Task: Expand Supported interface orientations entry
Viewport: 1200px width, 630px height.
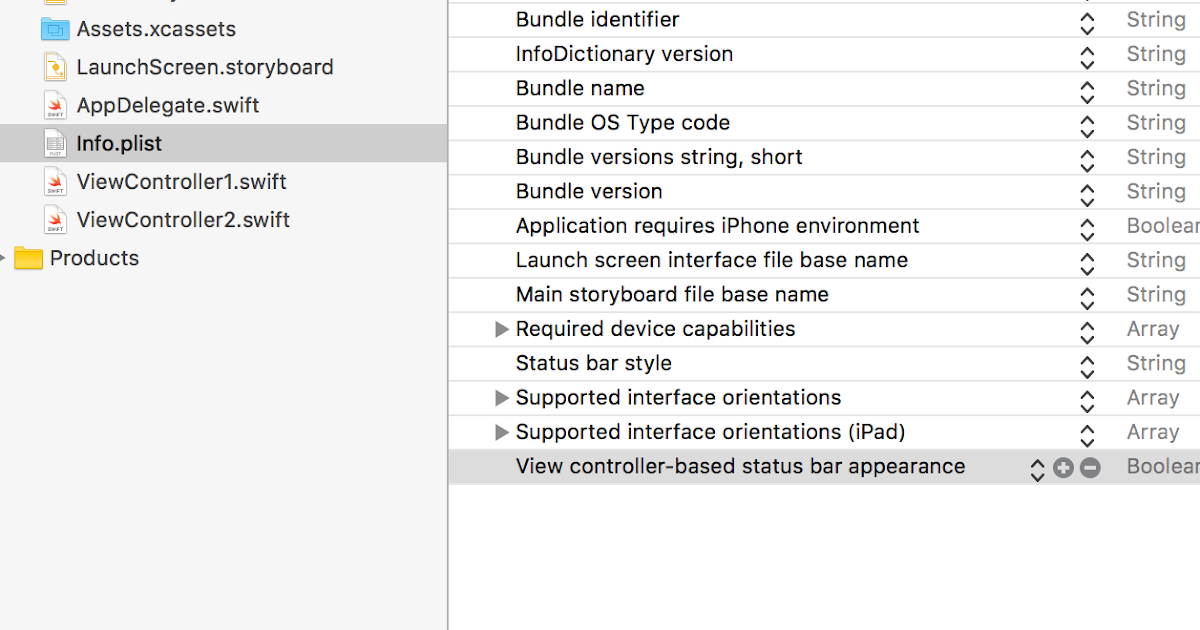Action: (501, 397)
